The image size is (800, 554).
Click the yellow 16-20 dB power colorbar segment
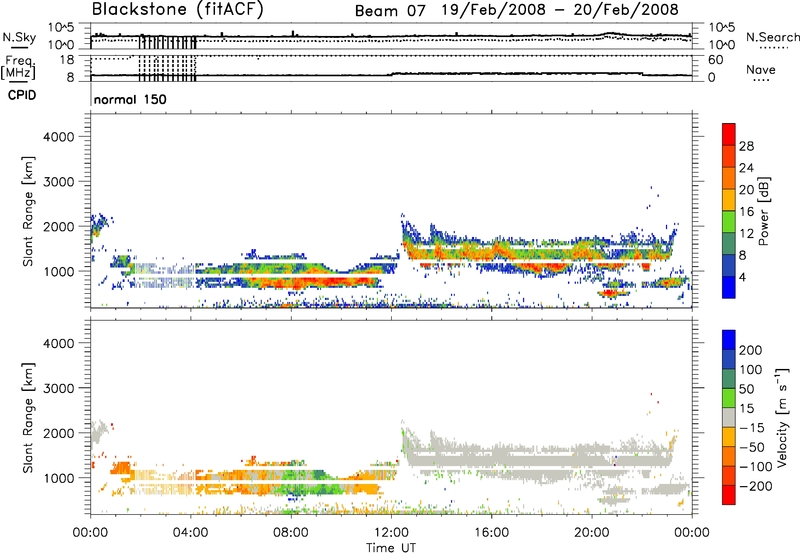click(729, 200)
